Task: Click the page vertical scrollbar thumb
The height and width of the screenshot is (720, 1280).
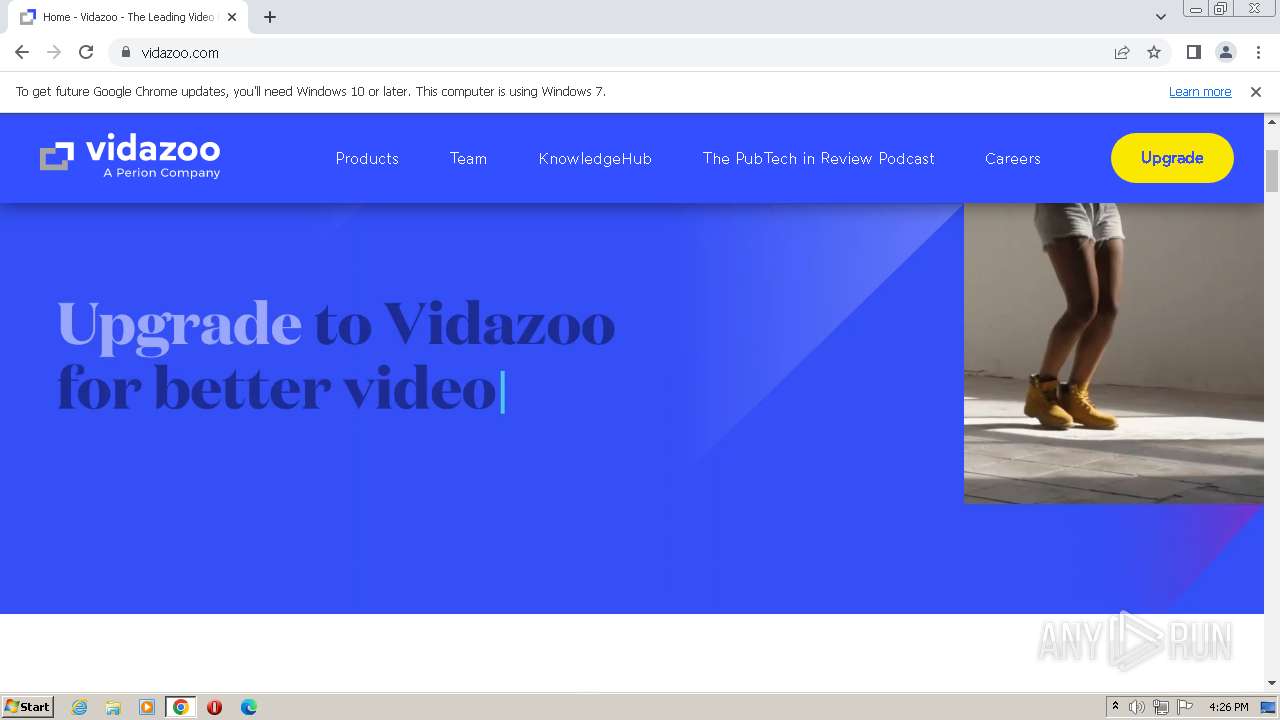Action: pos(1272,170)
